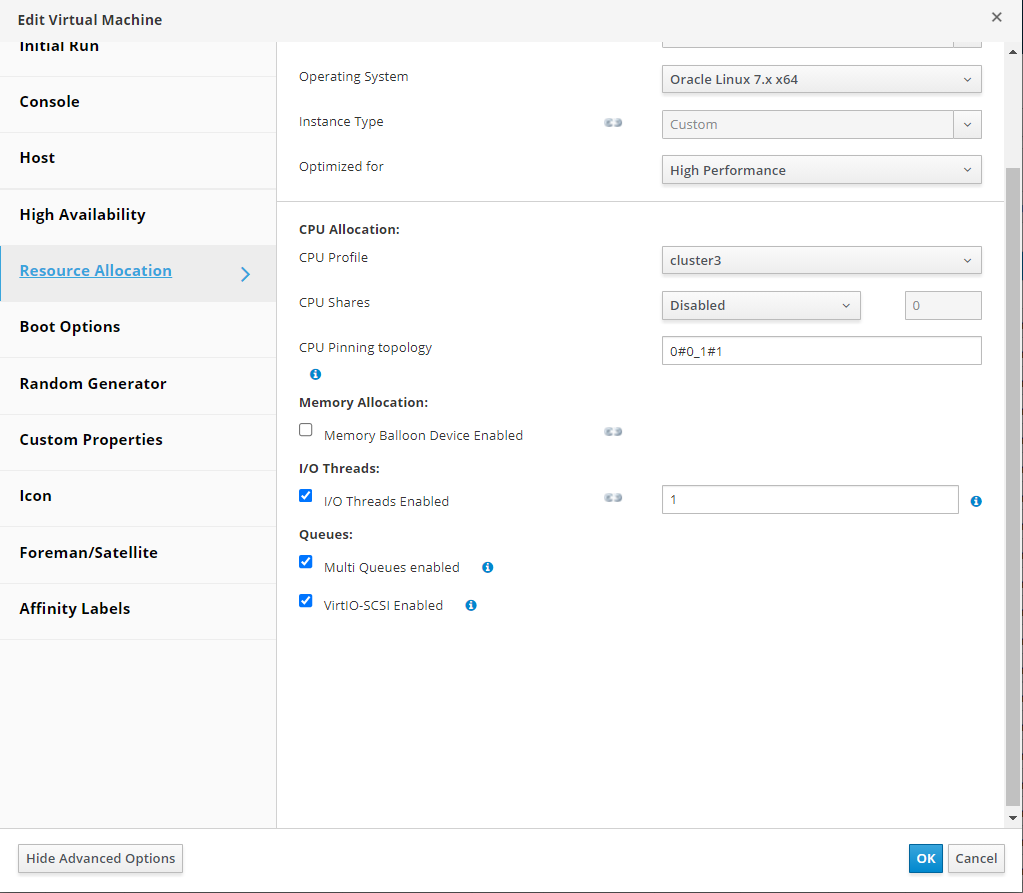Click Hide Advanced Options button
Viewport: 1023px width, 893px height.
[100, 858]
